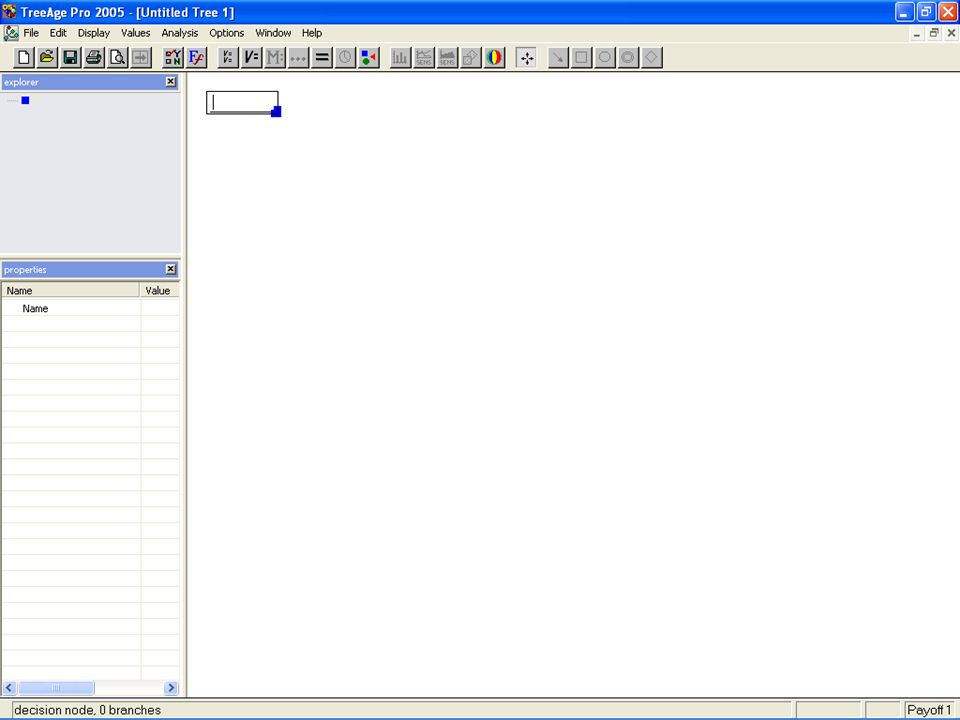Open the Help menu

[x=312, y=33]
